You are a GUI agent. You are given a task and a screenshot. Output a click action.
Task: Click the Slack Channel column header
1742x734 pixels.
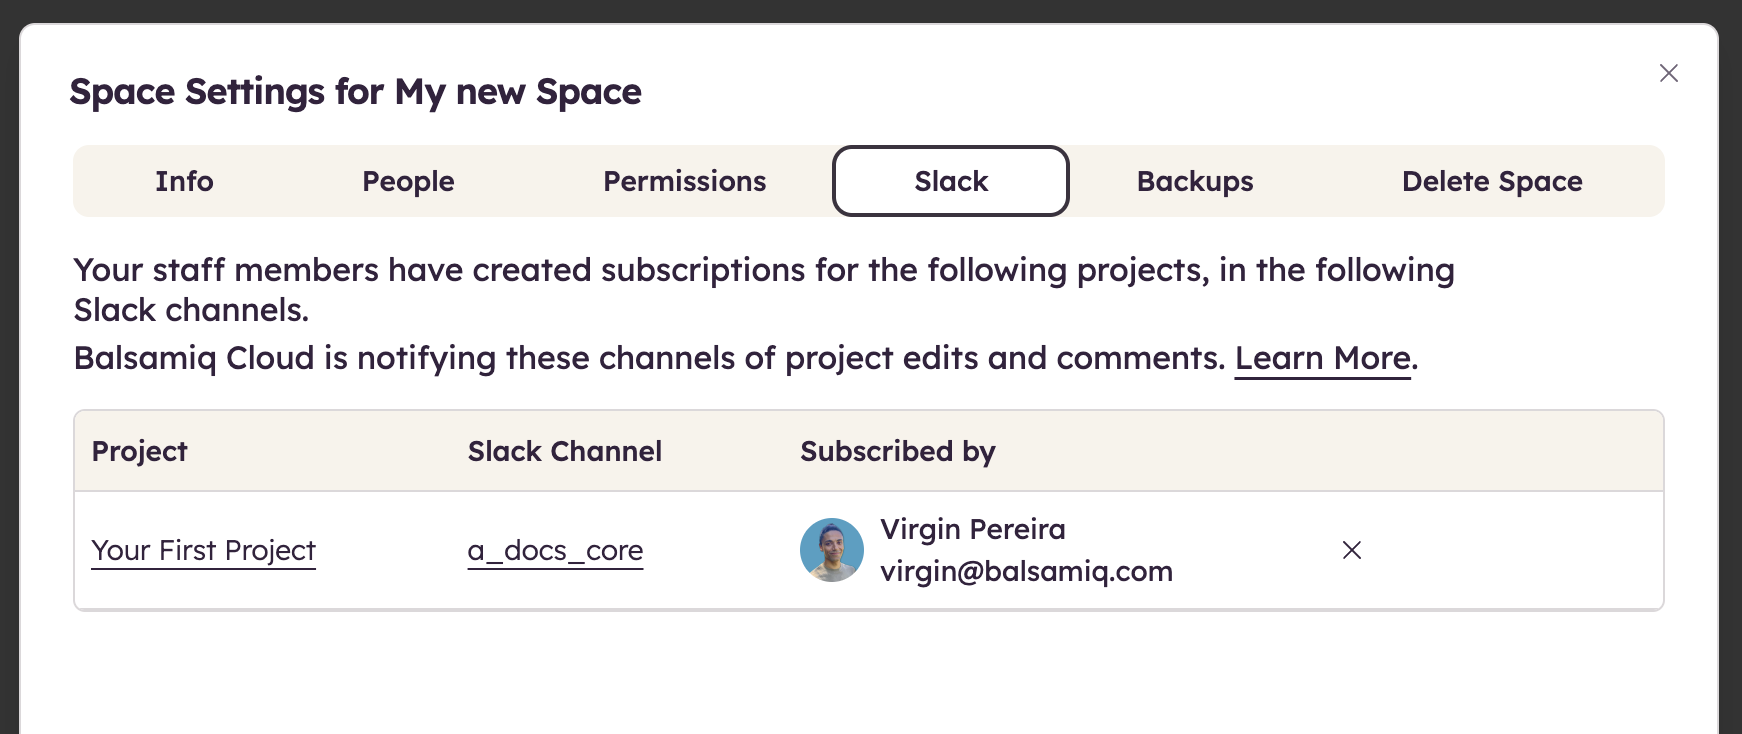click(x=564, y=451)
